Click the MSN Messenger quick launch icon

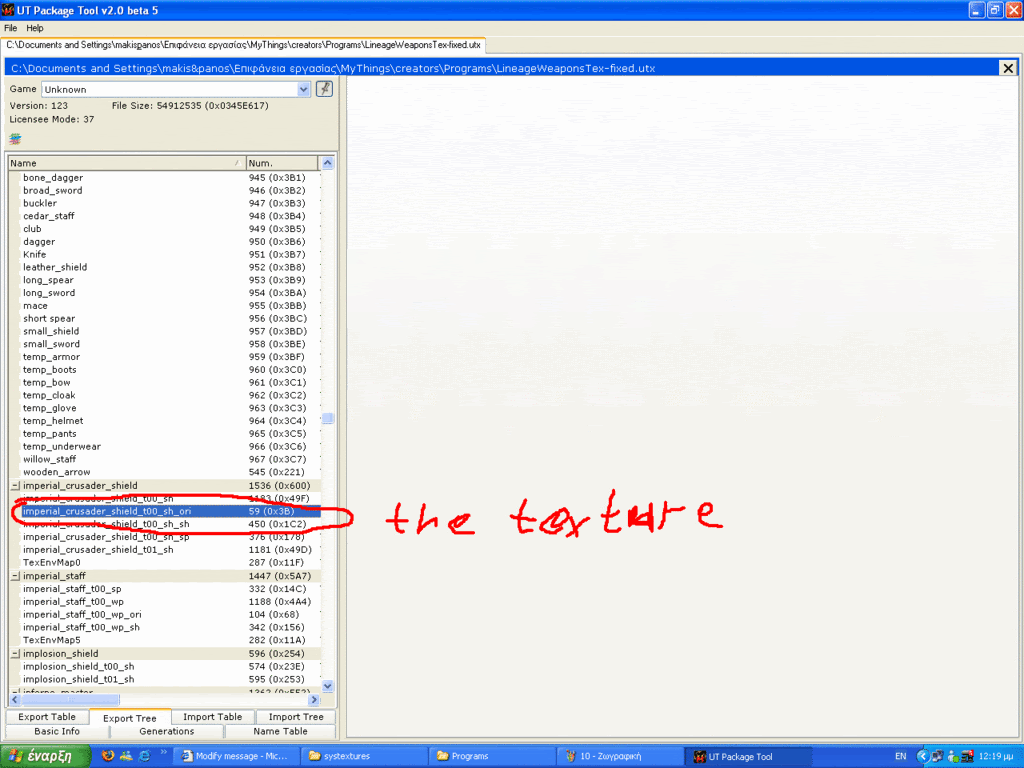126,756
